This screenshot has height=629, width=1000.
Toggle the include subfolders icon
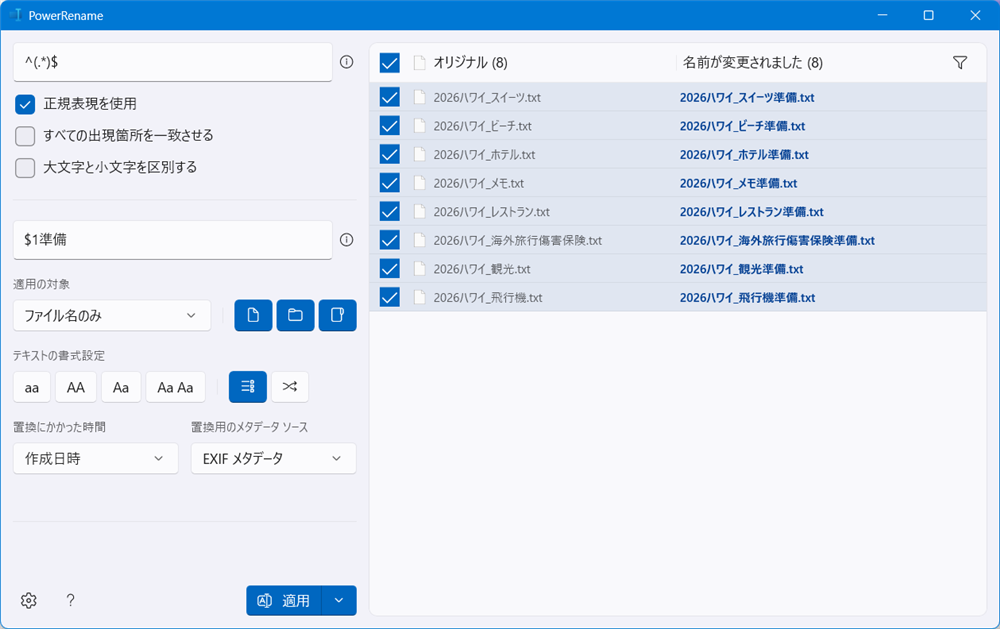(338, 315)
